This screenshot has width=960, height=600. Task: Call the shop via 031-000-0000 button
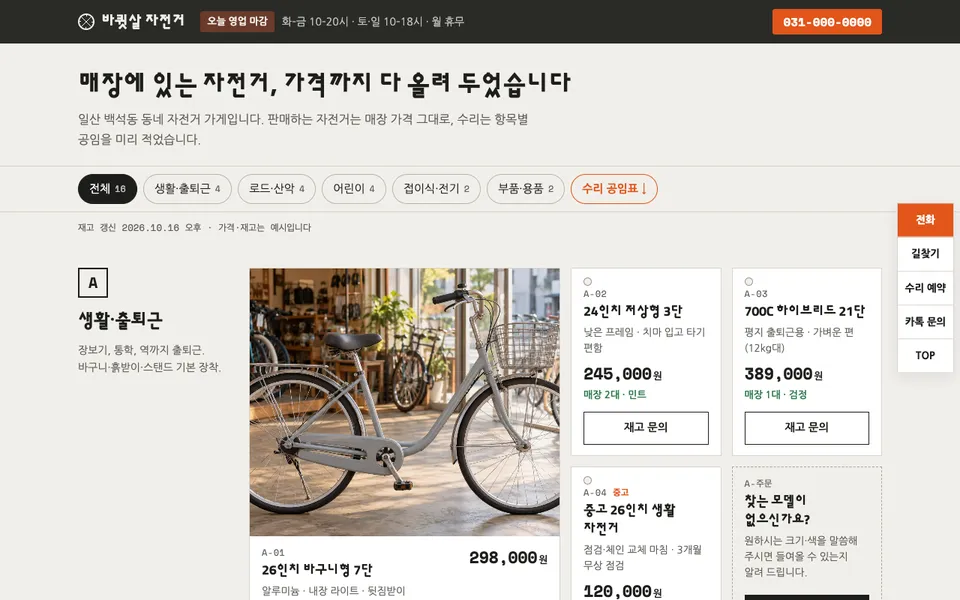point(827,21)
